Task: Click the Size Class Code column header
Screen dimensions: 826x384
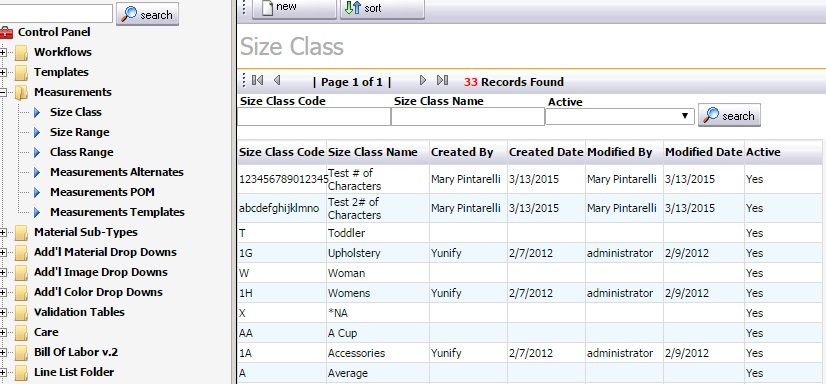Action: pyautogui.click(x=281, y=152)
